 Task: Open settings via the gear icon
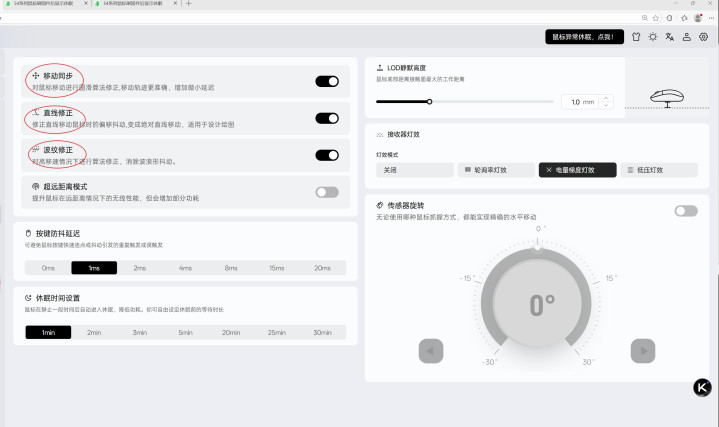pyautogui.click(x=704, y=37)
